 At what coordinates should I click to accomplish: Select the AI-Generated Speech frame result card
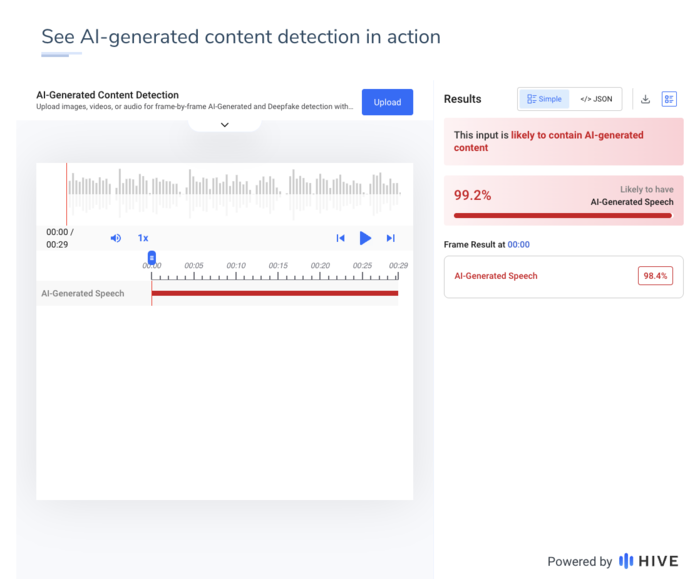[540, 276]
